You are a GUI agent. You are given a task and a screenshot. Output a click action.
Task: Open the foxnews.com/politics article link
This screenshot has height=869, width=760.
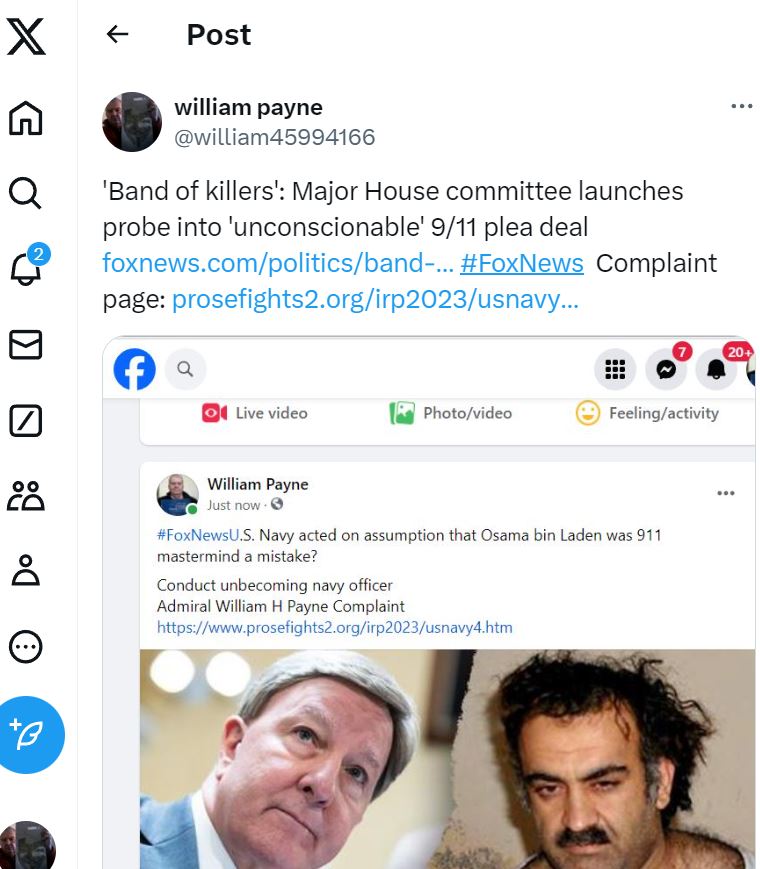(x=278, y=263)
